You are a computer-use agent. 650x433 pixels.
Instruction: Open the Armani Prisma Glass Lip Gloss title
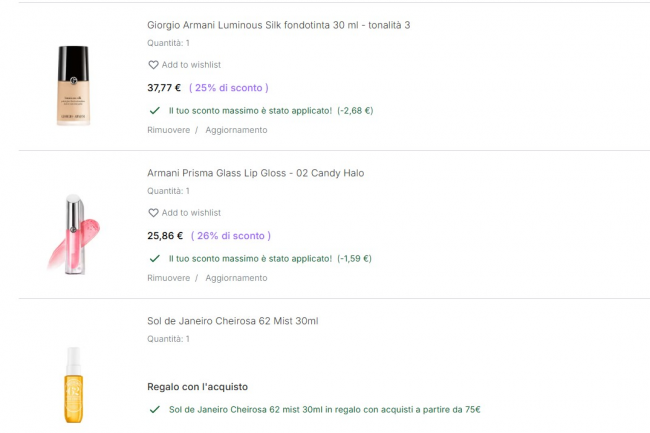pyautogui.click(x=255, y=173)
